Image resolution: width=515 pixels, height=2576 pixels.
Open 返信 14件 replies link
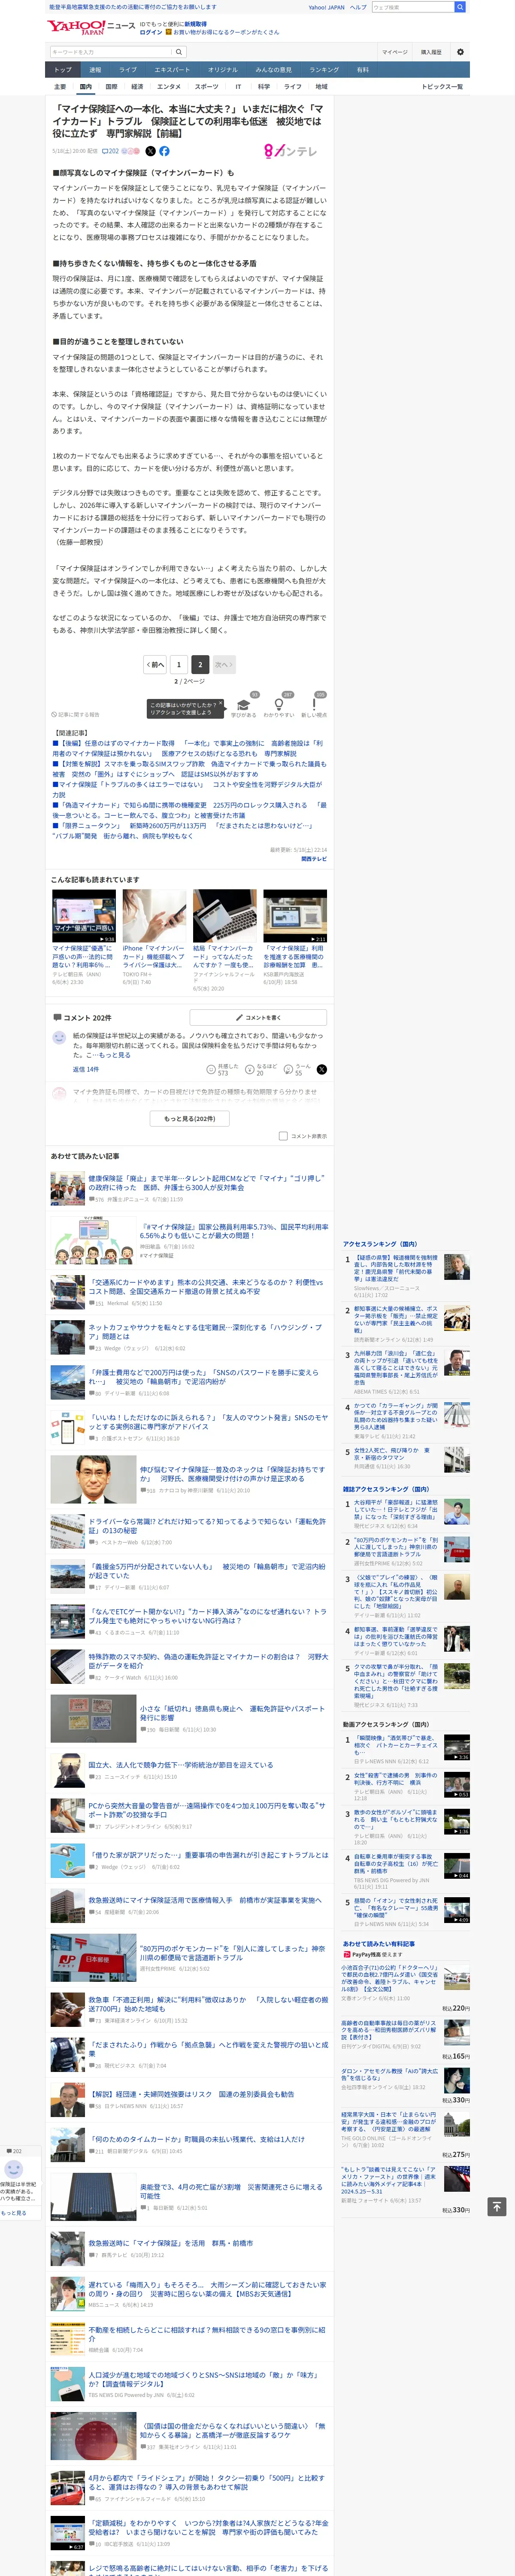coord(85,1070)
